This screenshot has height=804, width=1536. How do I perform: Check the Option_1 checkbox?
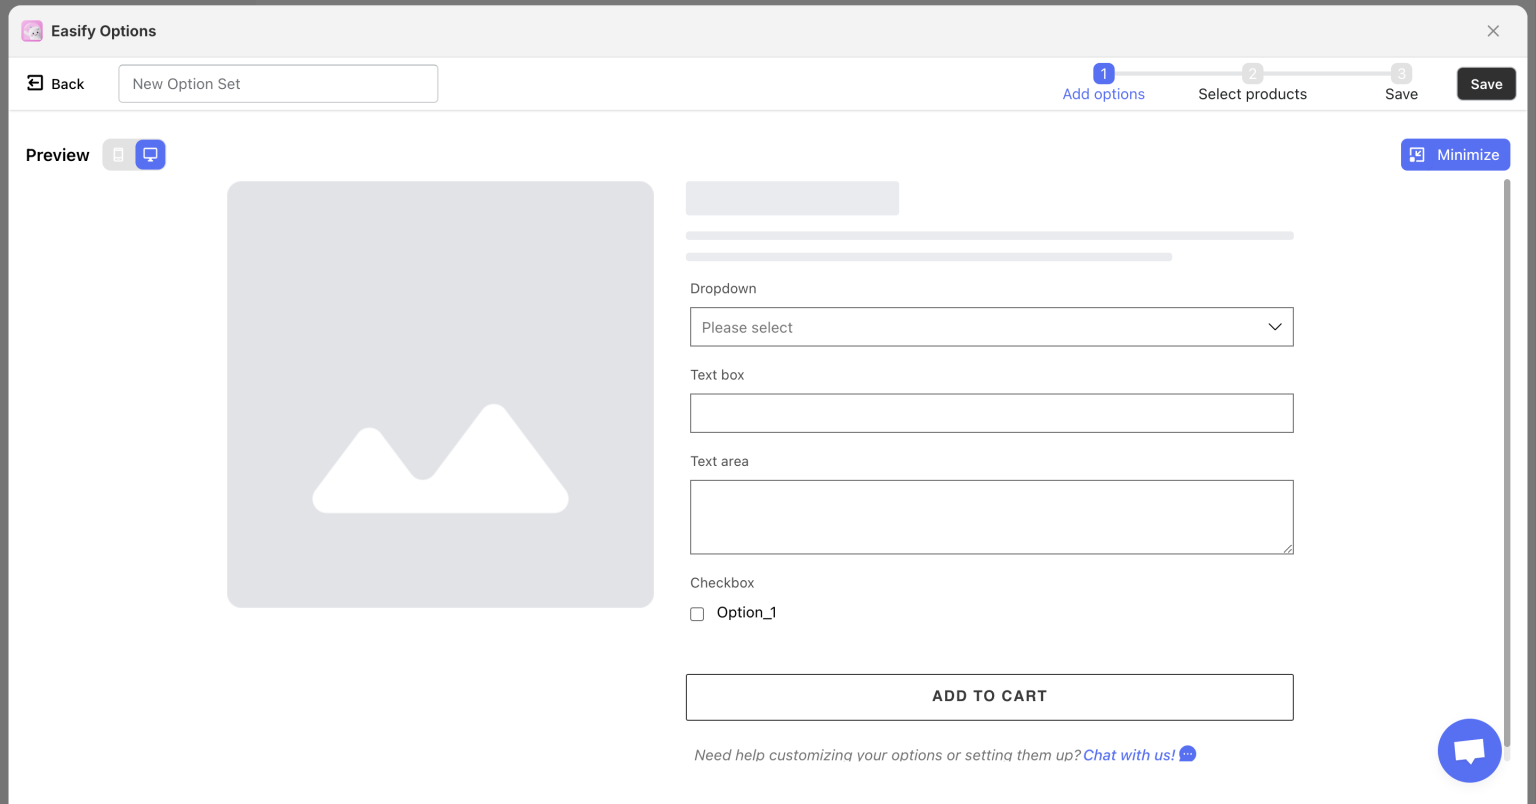(x=697, y=613)
